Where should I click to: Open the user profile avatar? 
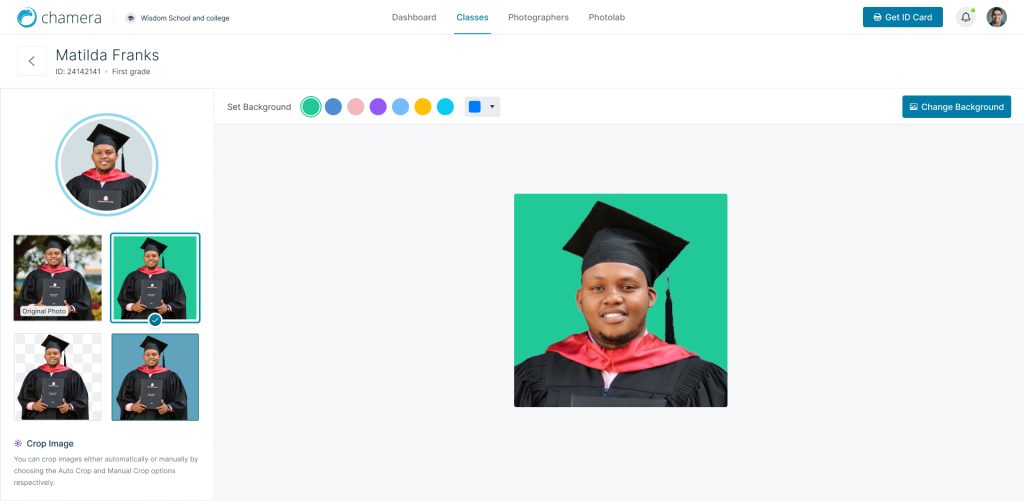pos(997,18)
